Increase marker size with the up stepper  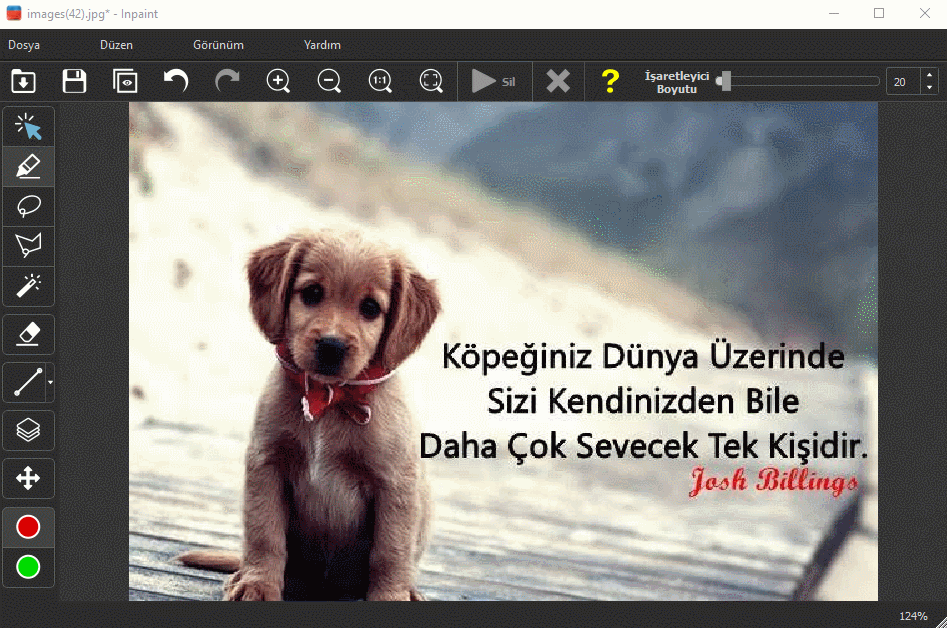pos(929,75)
